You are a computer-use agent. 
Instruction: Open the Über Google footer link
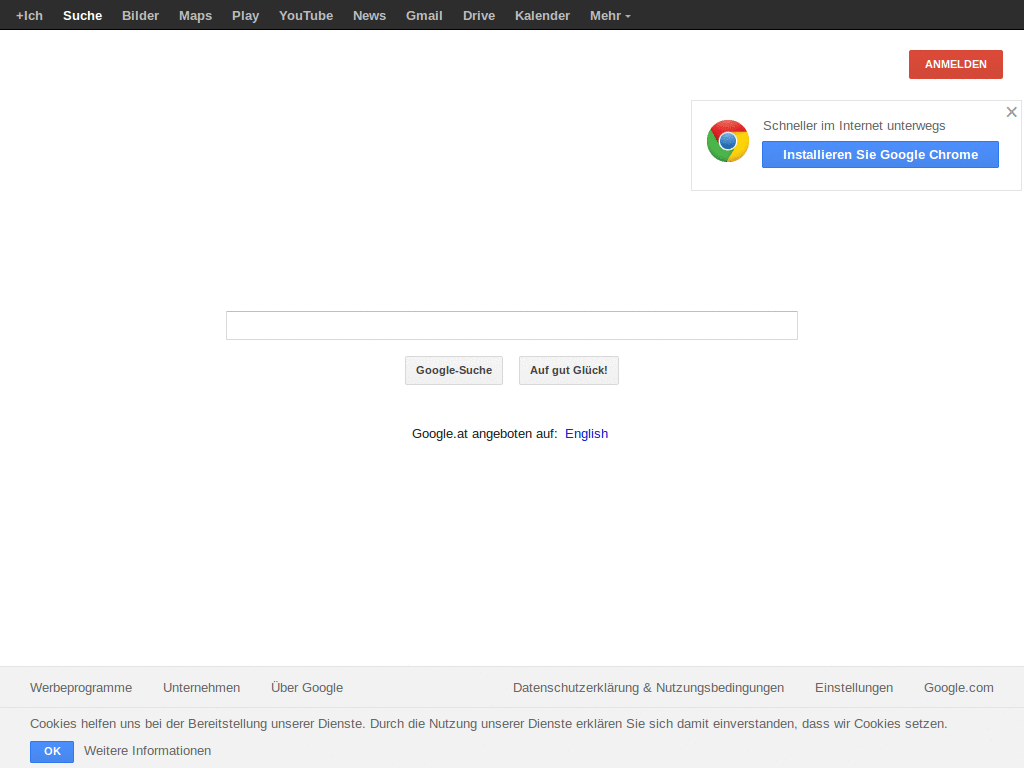[307, 688]
